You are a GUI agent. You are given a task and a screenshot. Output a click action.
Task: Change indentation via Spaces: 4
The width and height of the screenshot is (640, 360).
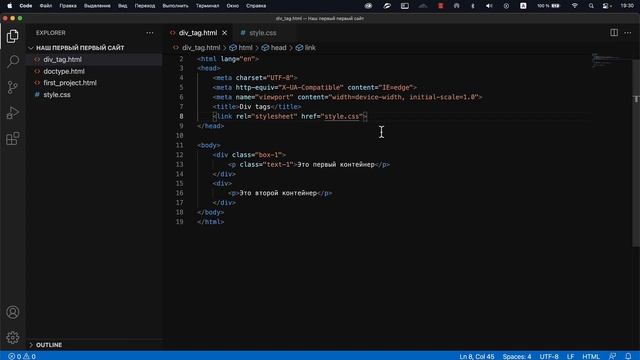517,356
